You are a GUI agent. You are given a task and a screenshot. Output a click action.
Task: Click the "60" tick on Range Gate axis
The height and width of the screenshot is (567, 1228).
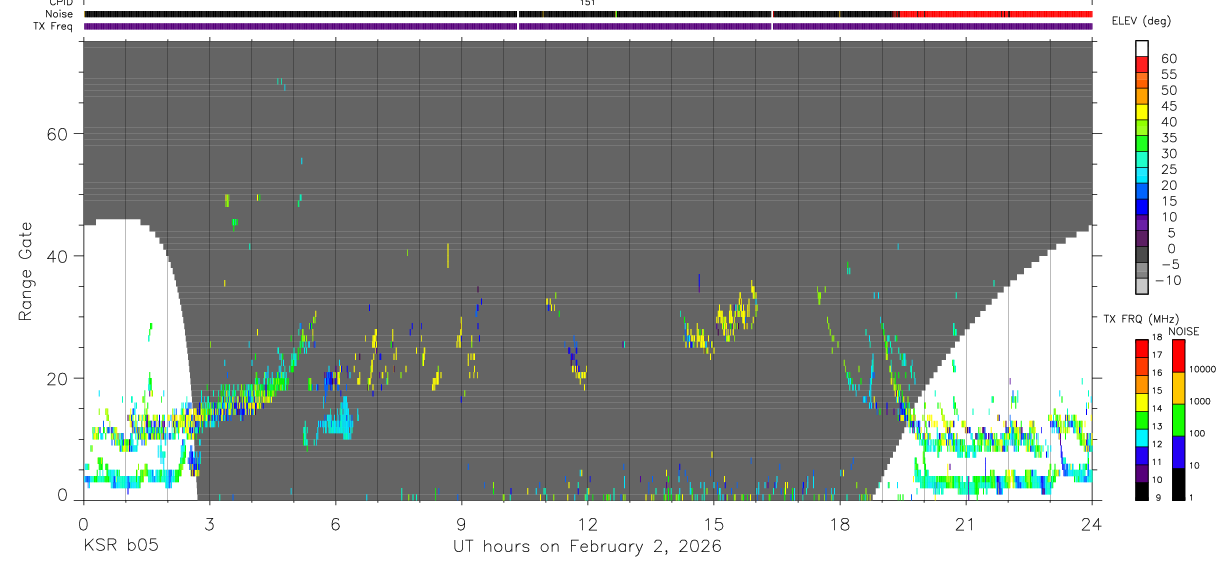tap(59, 134)
